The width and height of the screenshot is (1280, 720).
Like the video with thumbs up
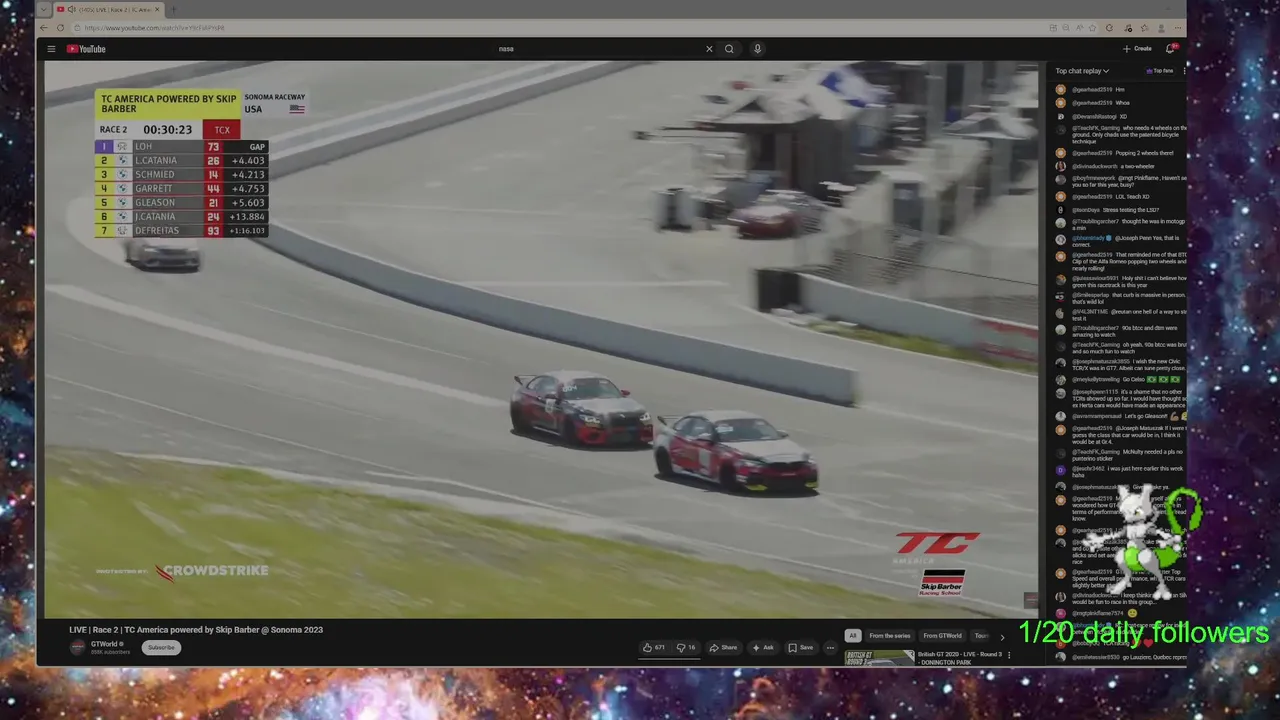[x=654, y=647]
